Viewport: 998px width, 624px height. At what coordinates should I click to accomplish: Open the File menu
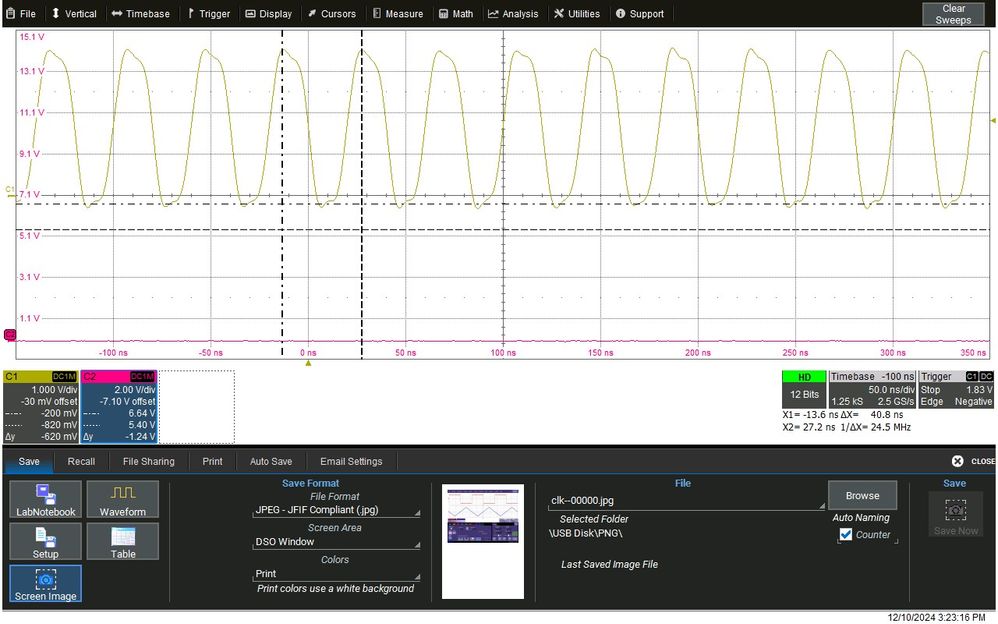coord(21,13)
